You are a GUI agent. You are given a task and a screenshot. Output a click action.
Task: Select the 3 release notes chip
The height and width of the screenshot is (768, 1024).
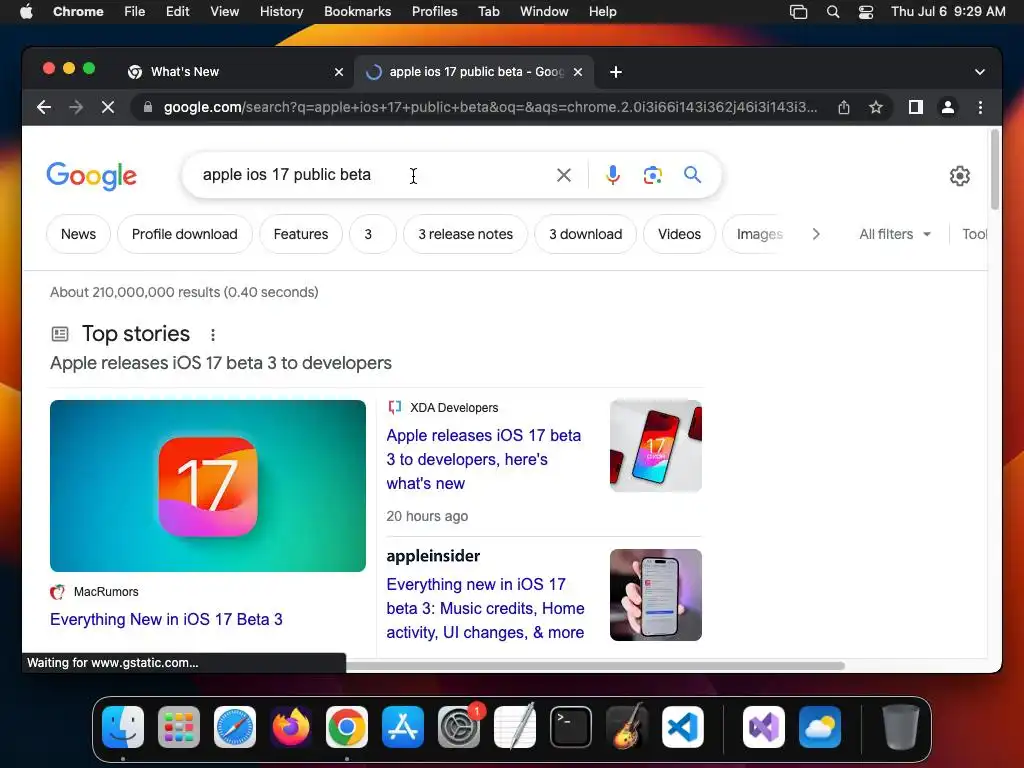(466, 234)
